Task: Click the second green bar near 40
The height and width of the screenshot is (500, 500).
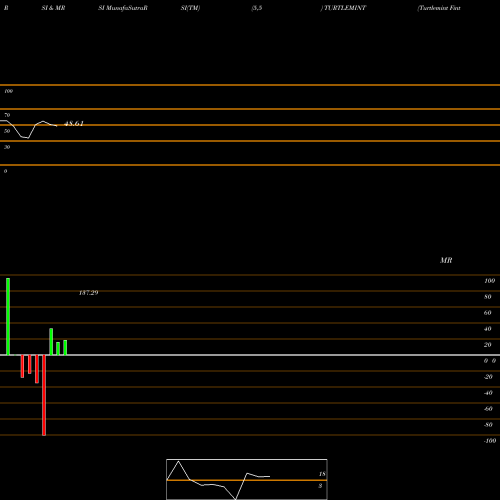Action: pos(51,342)
